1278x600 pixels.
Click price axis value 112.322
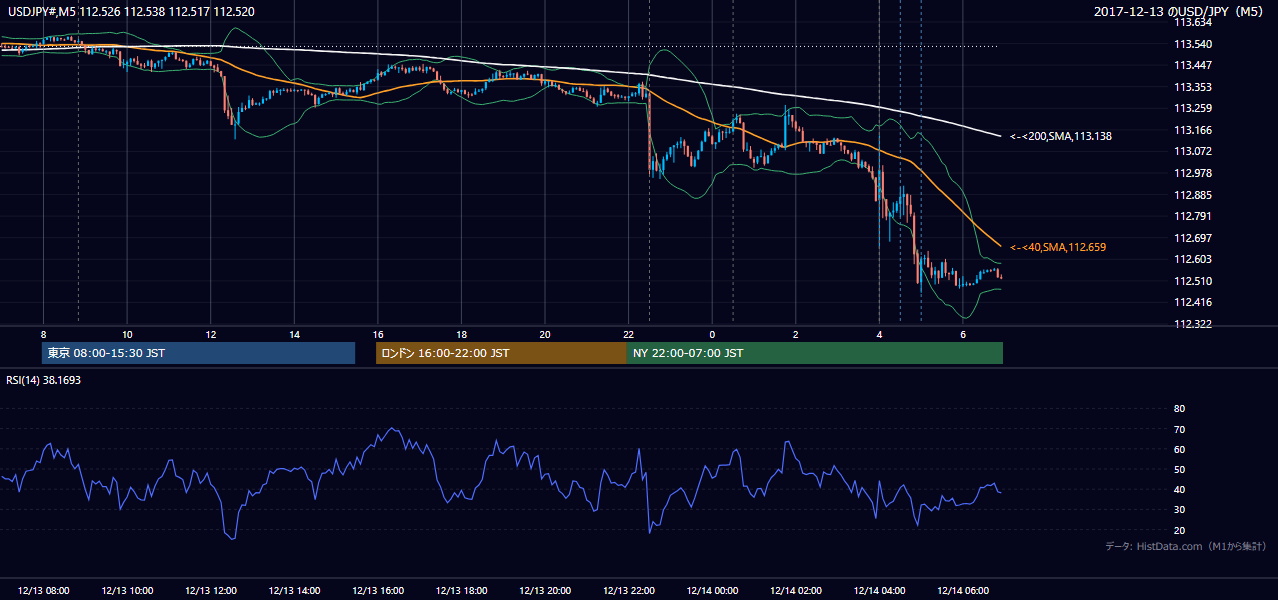[x=1191, y=324]
